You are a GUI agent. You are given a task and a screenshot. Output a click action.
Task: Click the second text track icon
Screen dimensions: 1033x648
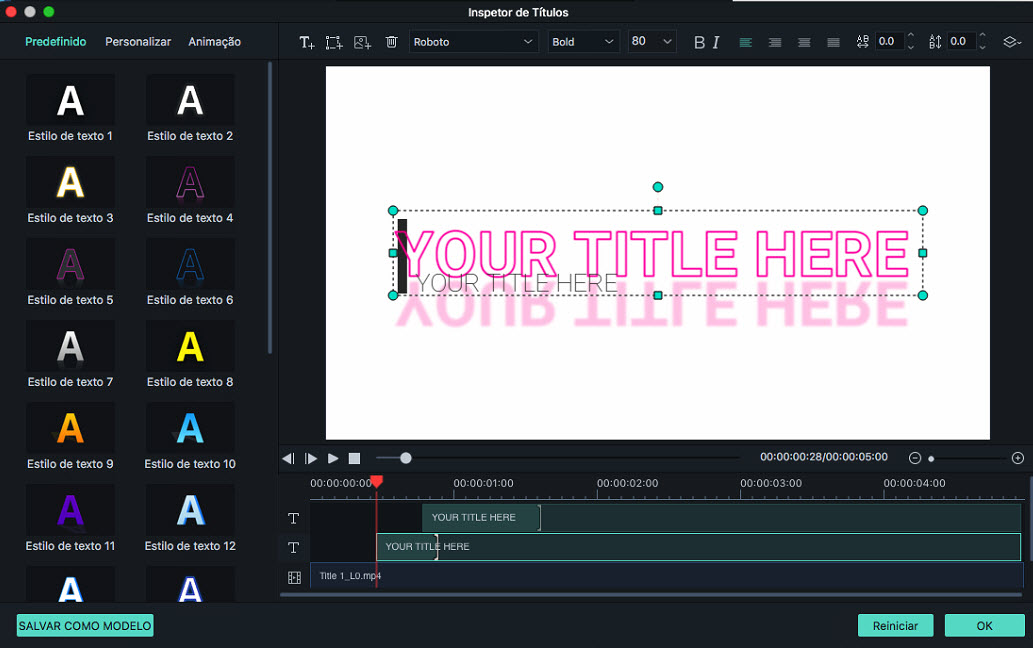pos(294,547)
